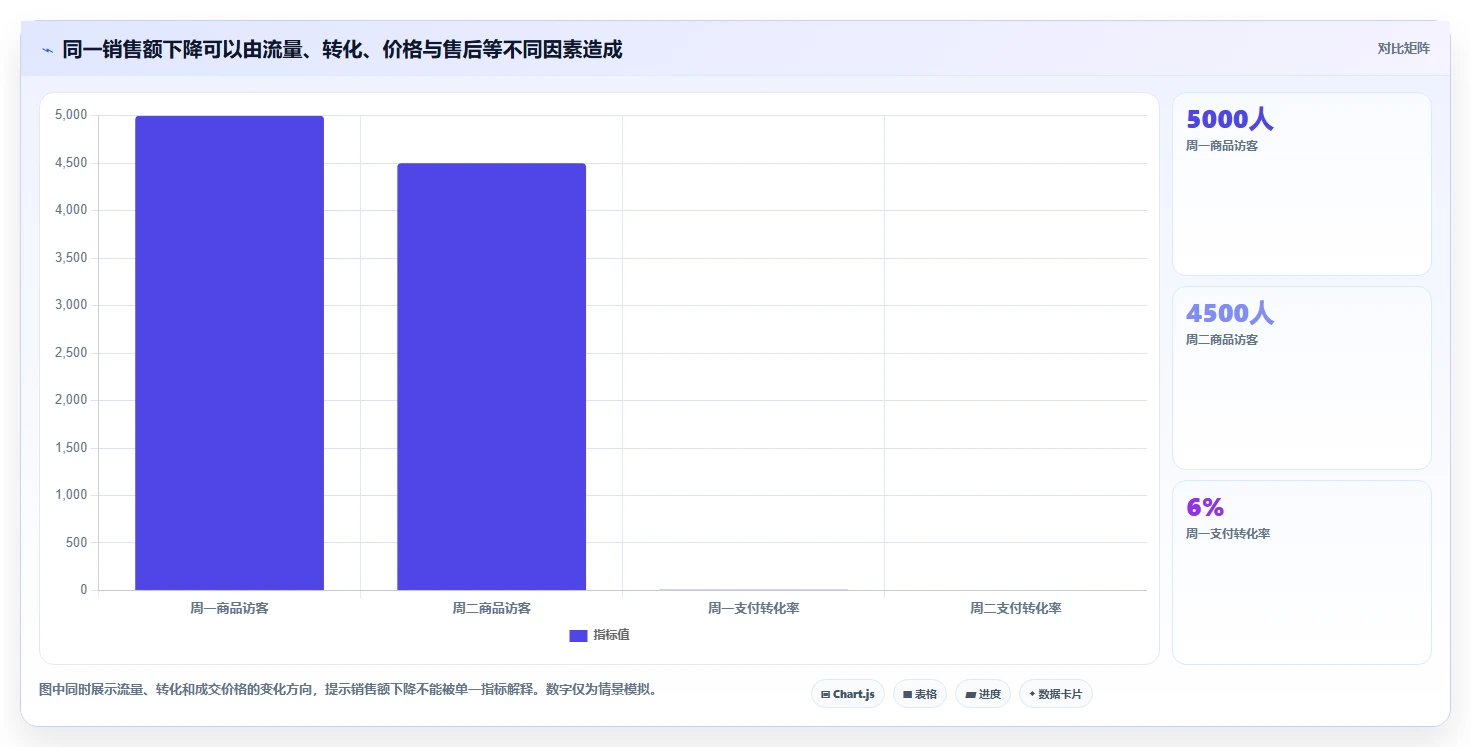Select the 表格 tag chip
The width and height of the screenshot is (1471, 747).
[919, 694]
